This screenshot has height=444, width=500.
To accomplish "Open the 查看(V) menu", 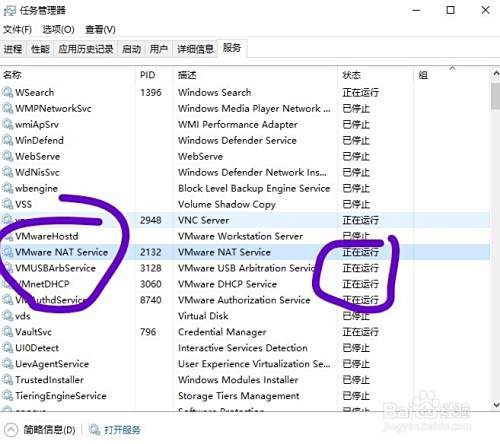I will (x=100, y=30).
